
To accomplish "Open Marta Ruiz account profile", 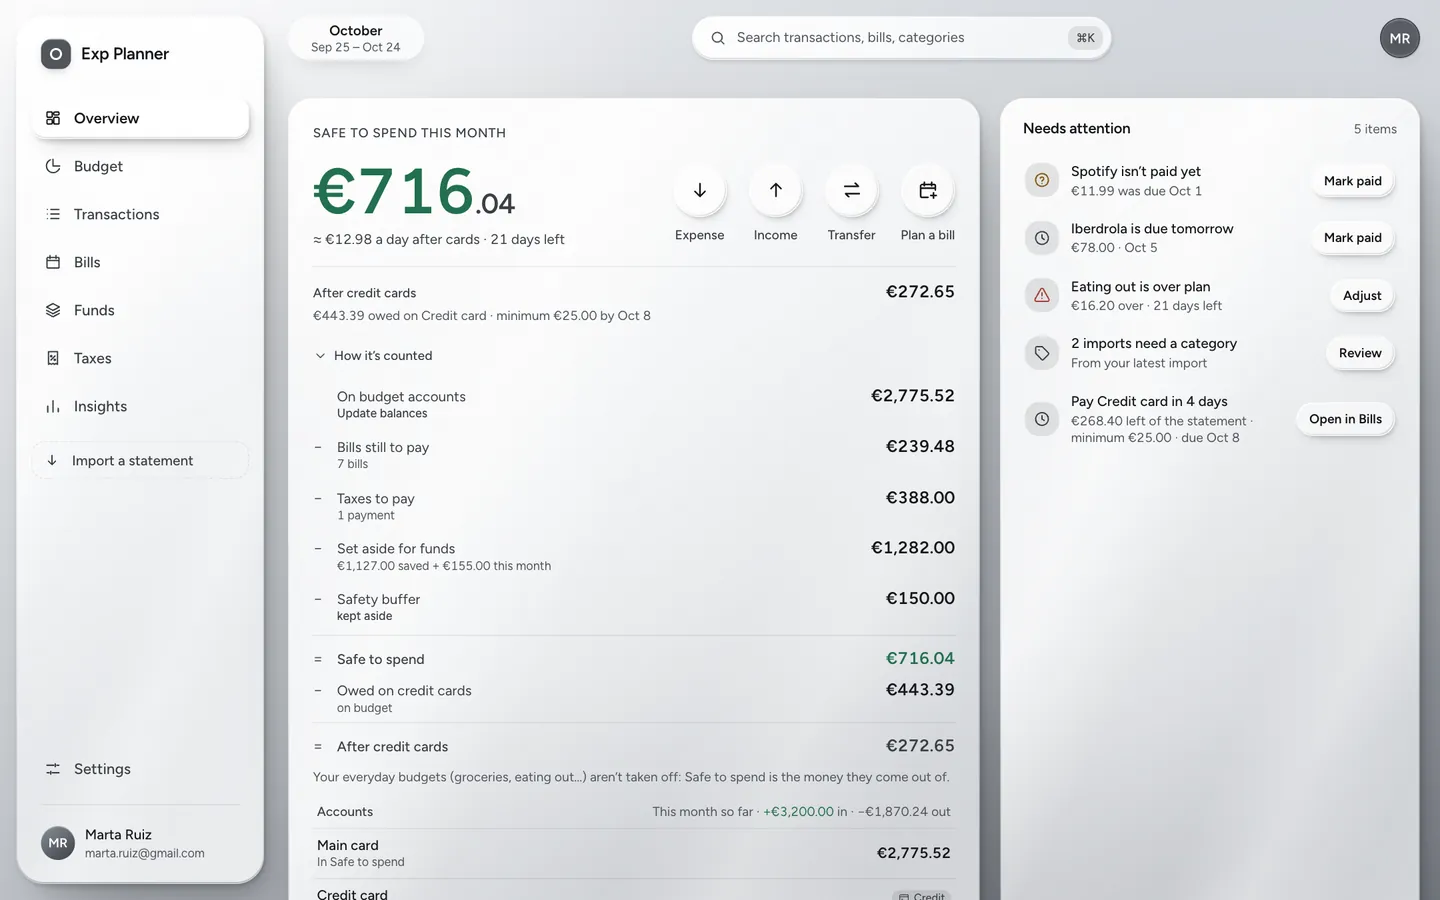I will pyautogui.click(x=140, y=843).
